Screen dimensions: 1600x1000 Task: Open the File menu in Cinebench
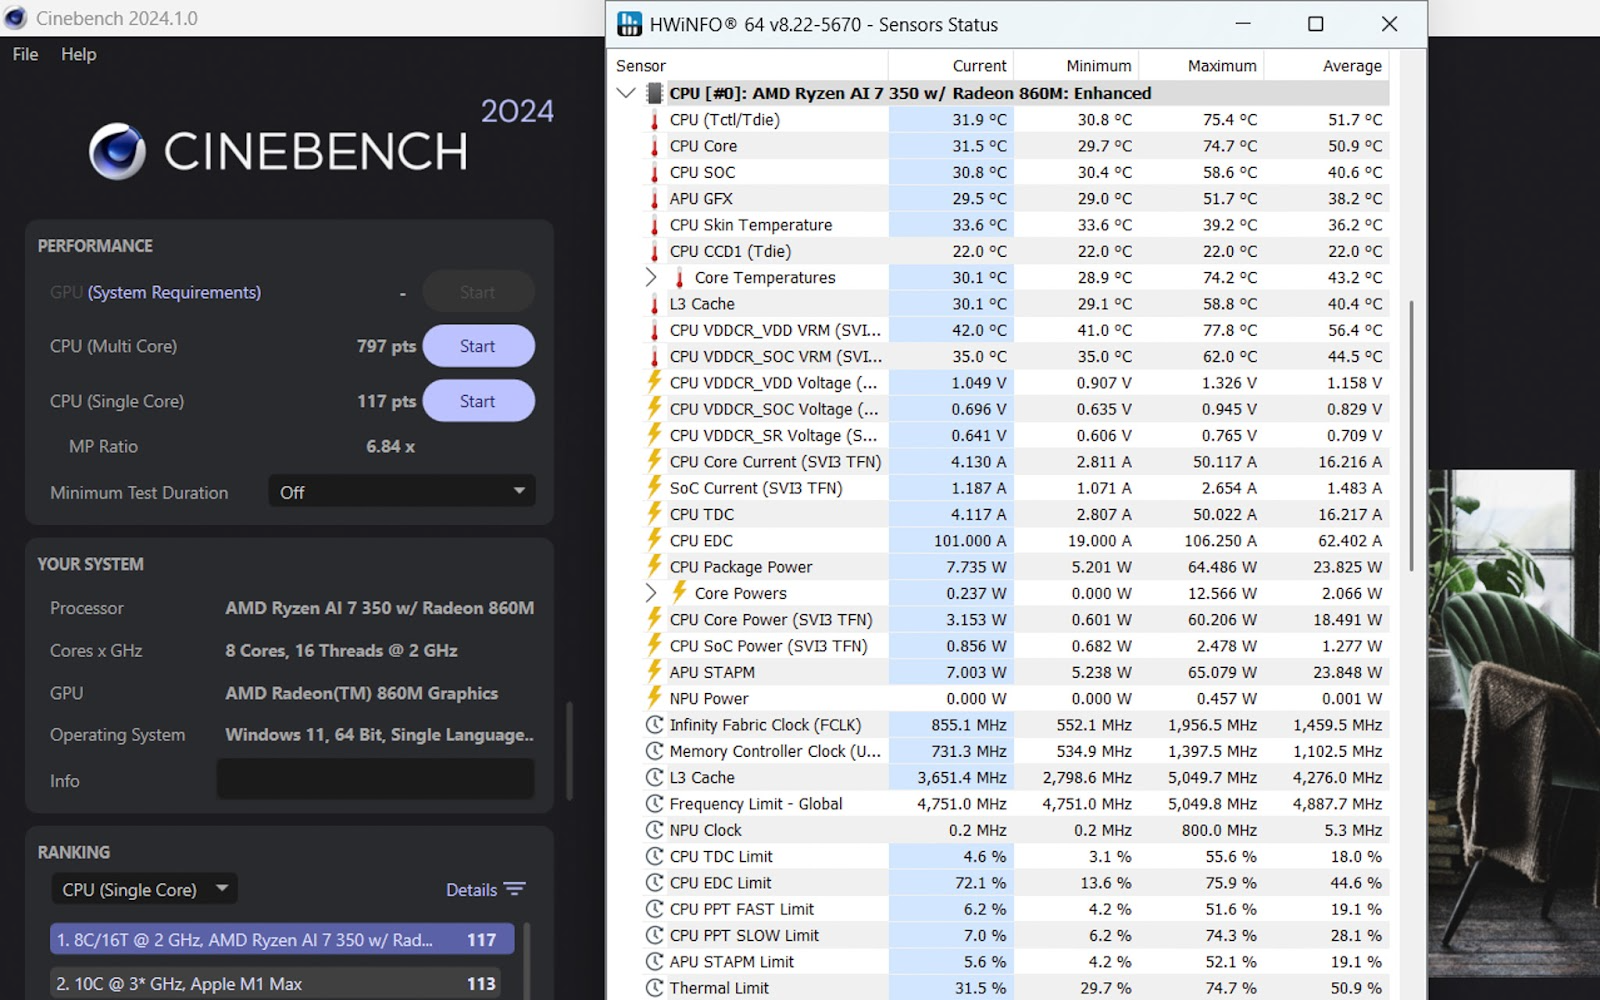[x=25, y=54]
